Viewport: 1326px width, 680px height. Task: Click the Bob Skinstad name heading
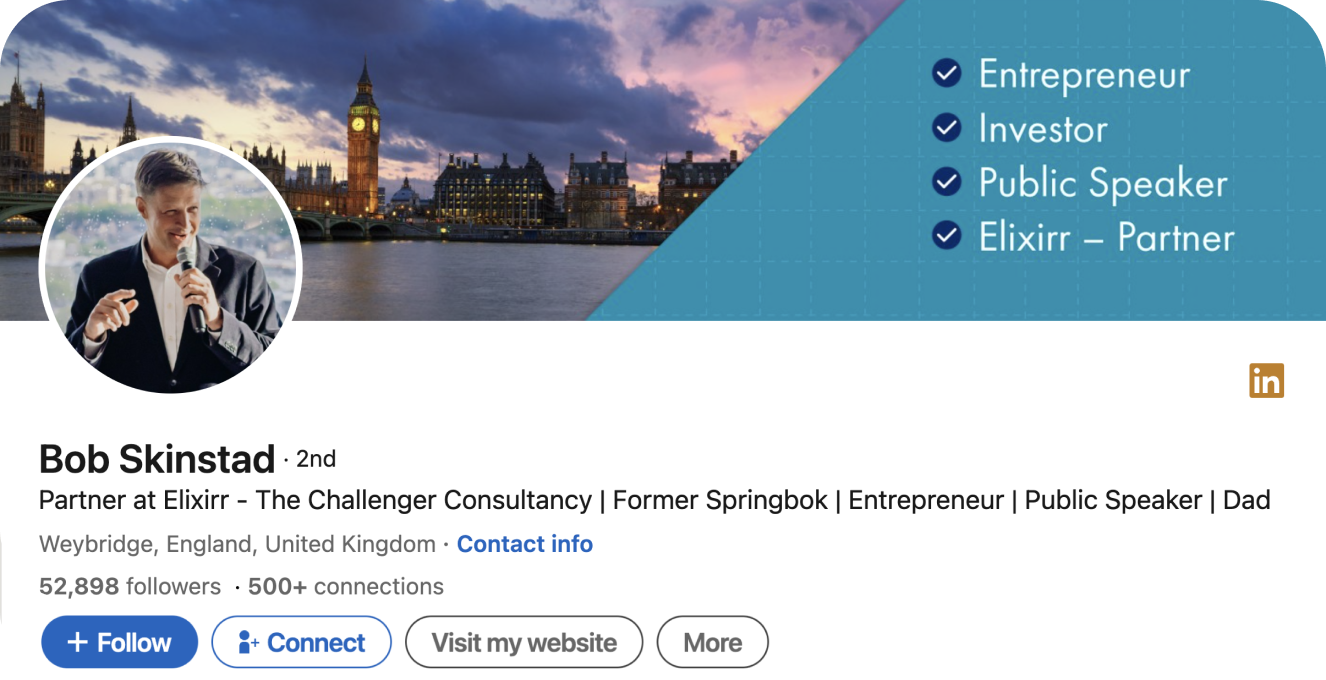click(x=157, y=459)
